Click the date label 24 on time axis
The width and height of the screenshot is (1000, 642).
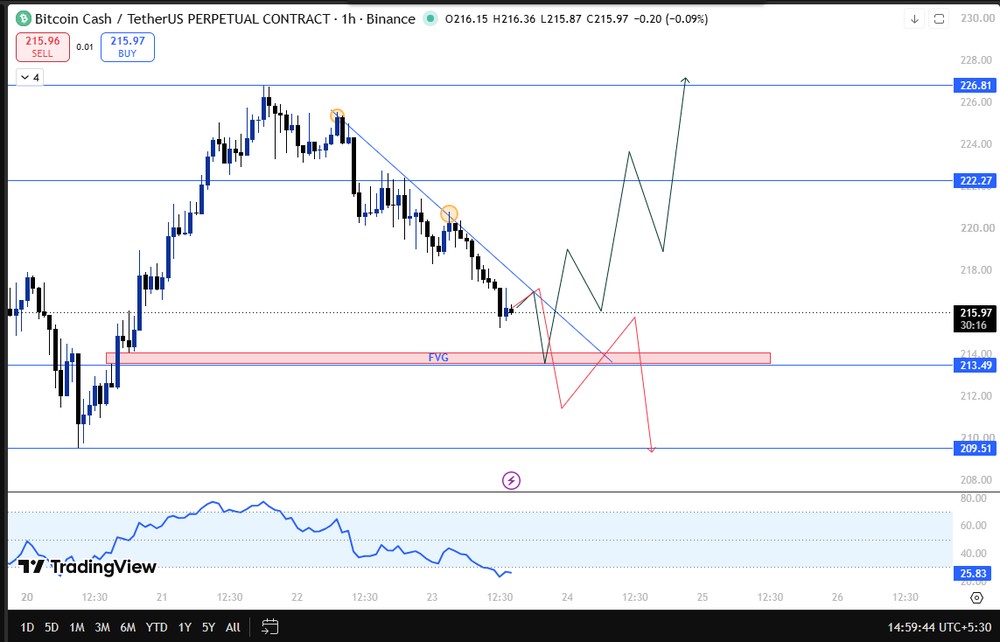point(567,597)
